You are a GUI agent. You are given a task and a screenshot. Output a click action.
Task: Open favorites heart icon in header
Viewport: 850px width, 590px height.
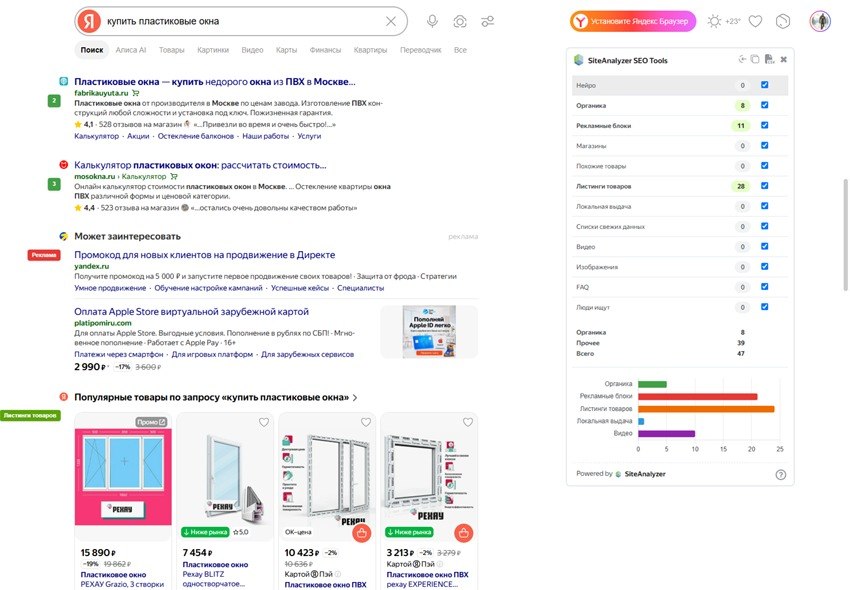pos(755,21)
